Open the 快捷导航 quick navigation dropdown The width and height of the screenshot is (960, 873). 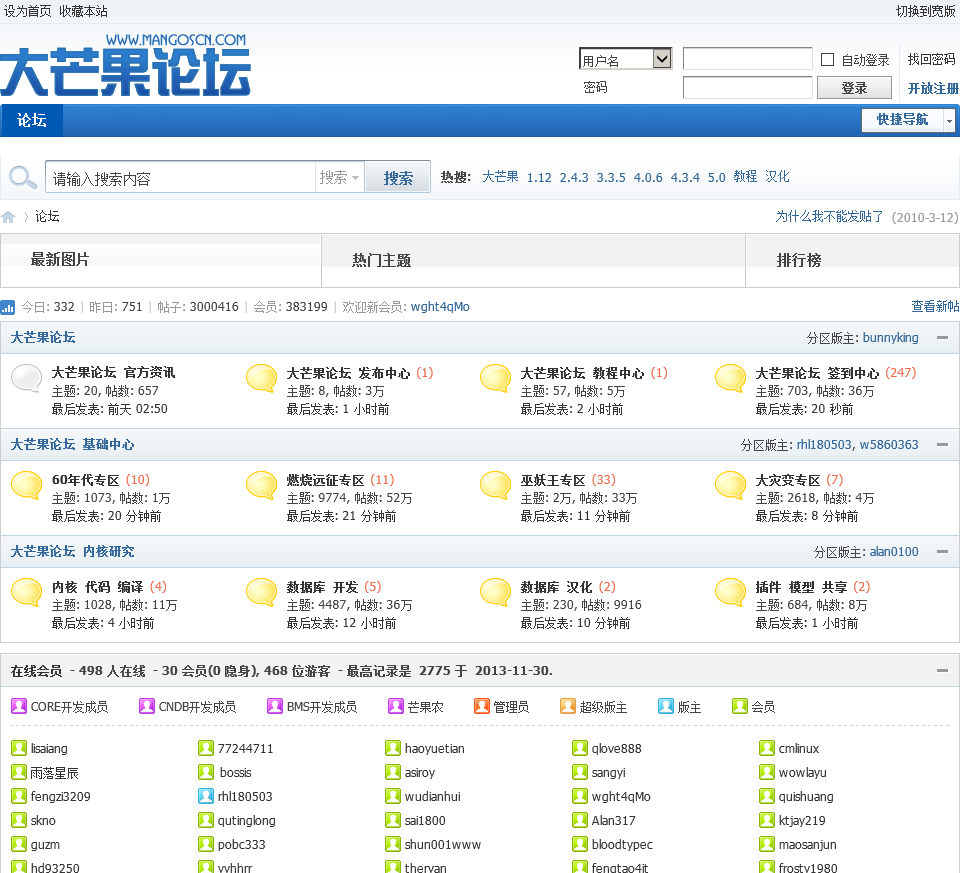(907, 120)
